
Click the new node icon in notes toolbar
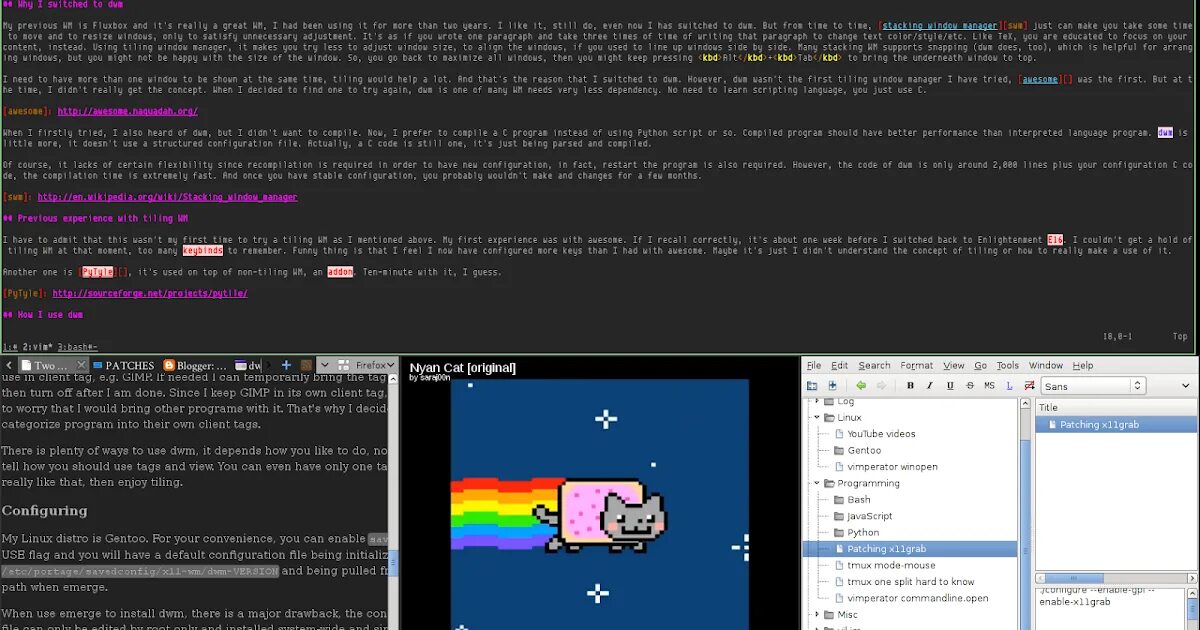(812, 386)
